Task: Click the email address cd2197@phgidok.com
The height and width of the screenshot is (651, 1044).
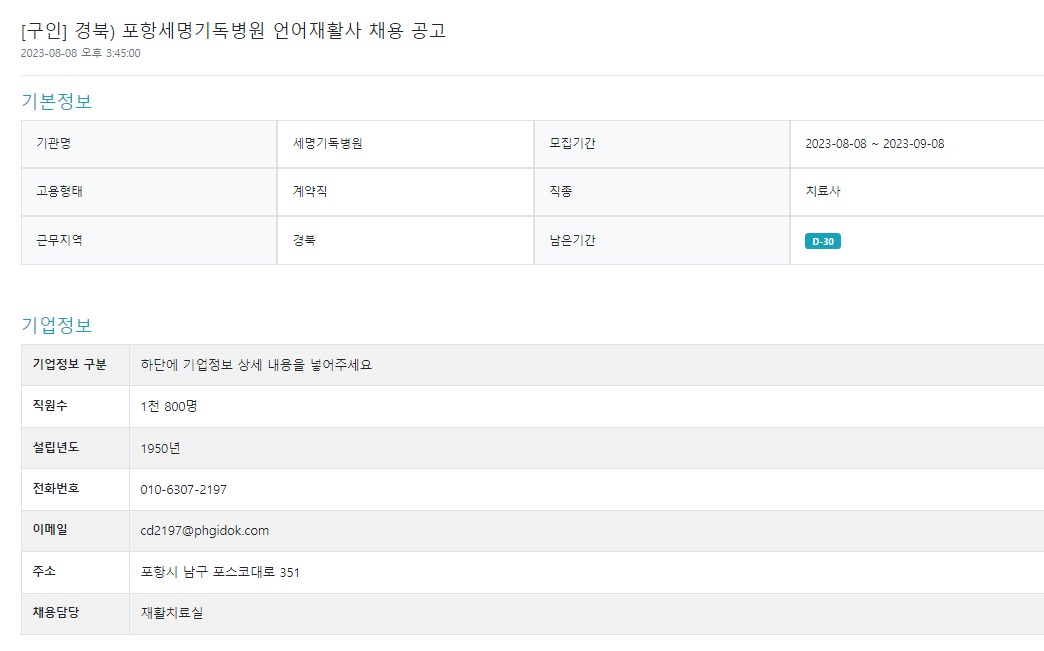Action: point(205,531)
